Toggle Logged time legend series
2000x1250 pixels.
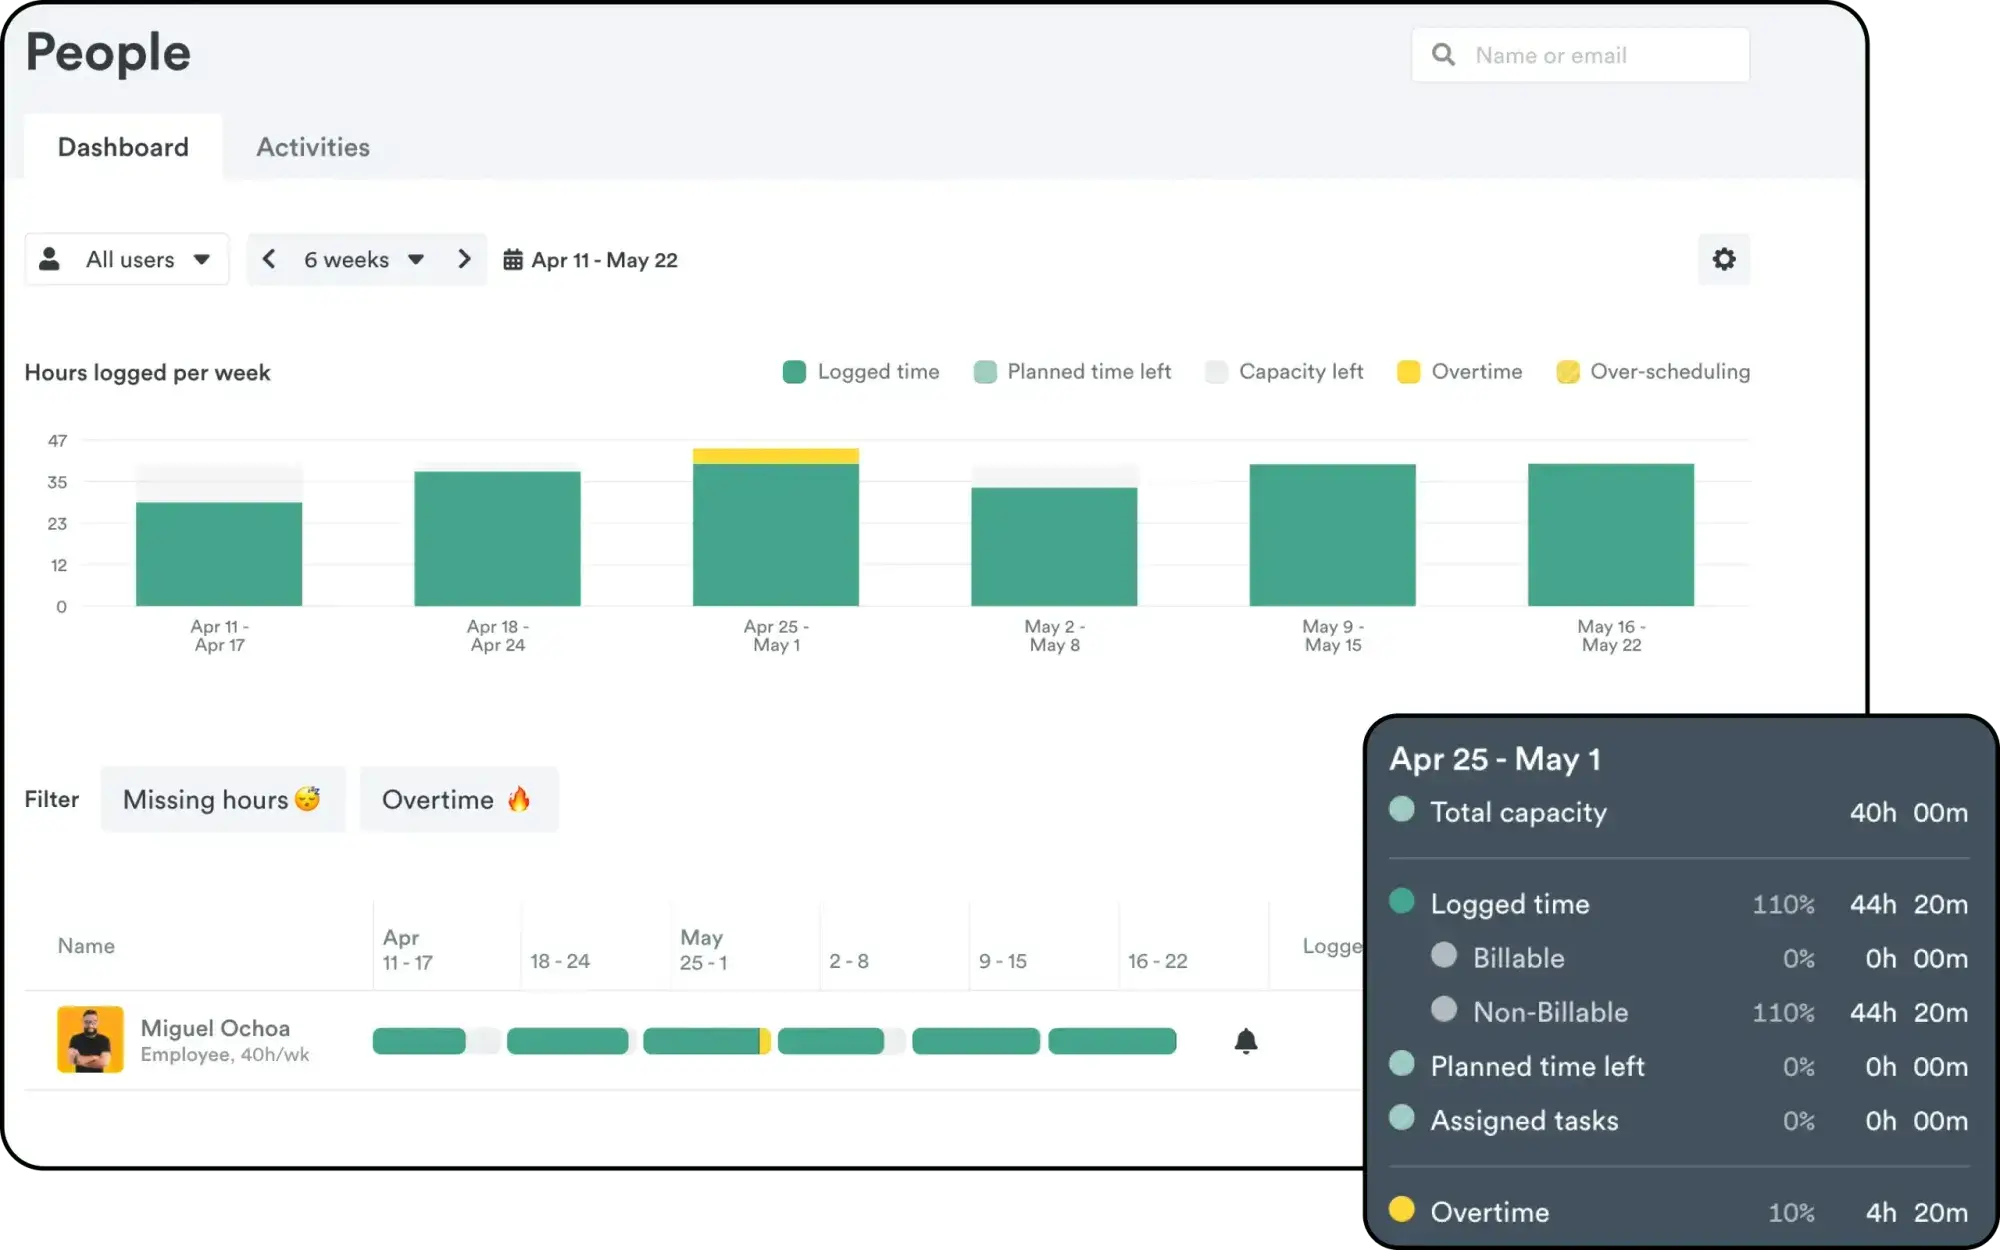pos(861,372)
